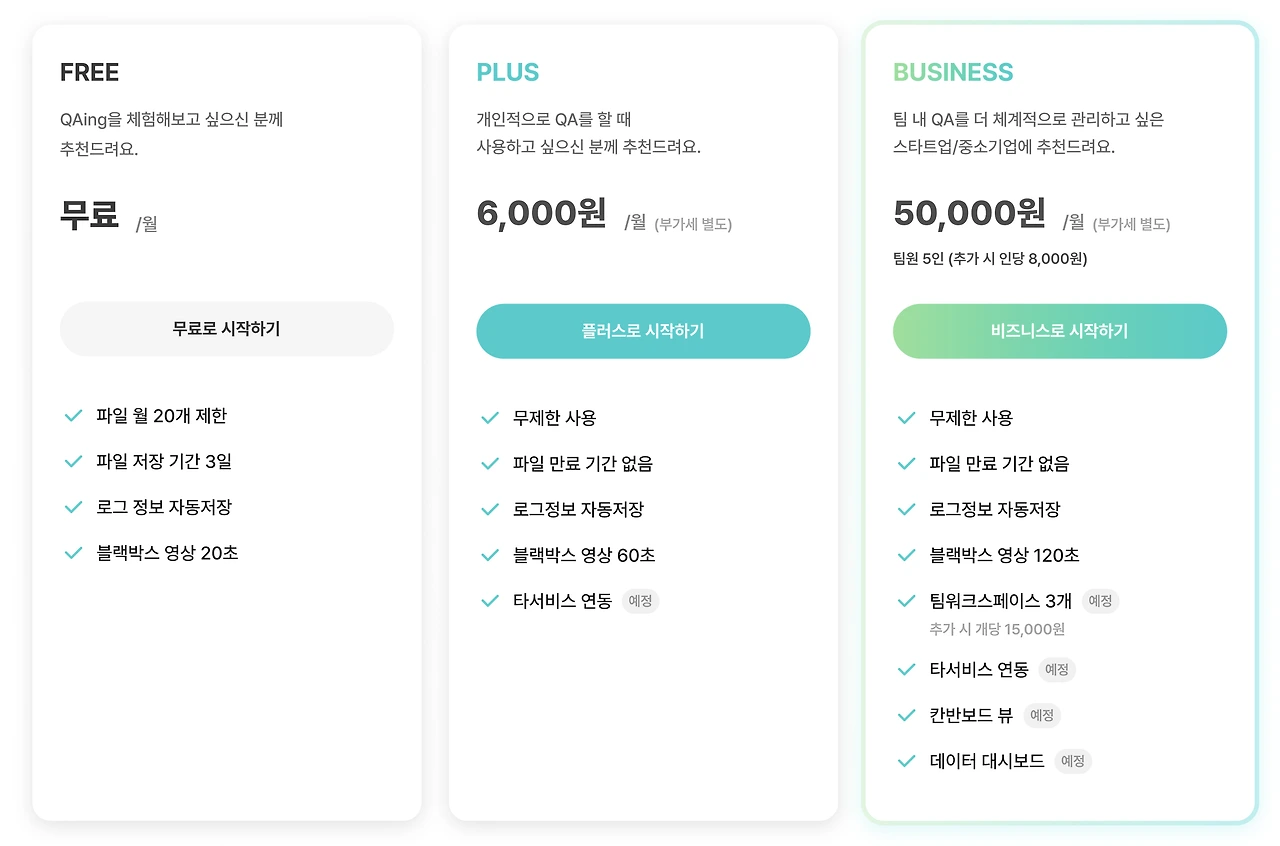
Task: Click the 예정 badge beside 칸반보드 뷰
Action: (1042, 715)
